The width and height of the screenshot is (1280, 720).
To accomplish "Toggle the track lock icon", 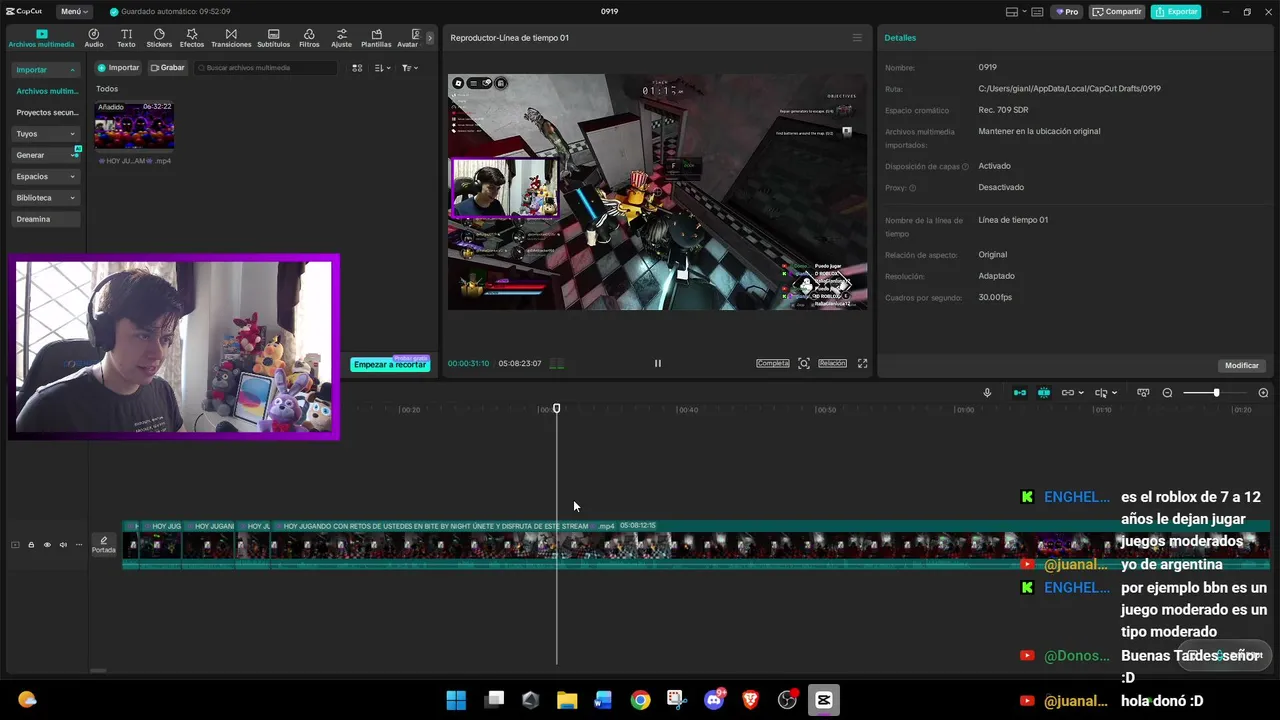I will tap(31, 545).
